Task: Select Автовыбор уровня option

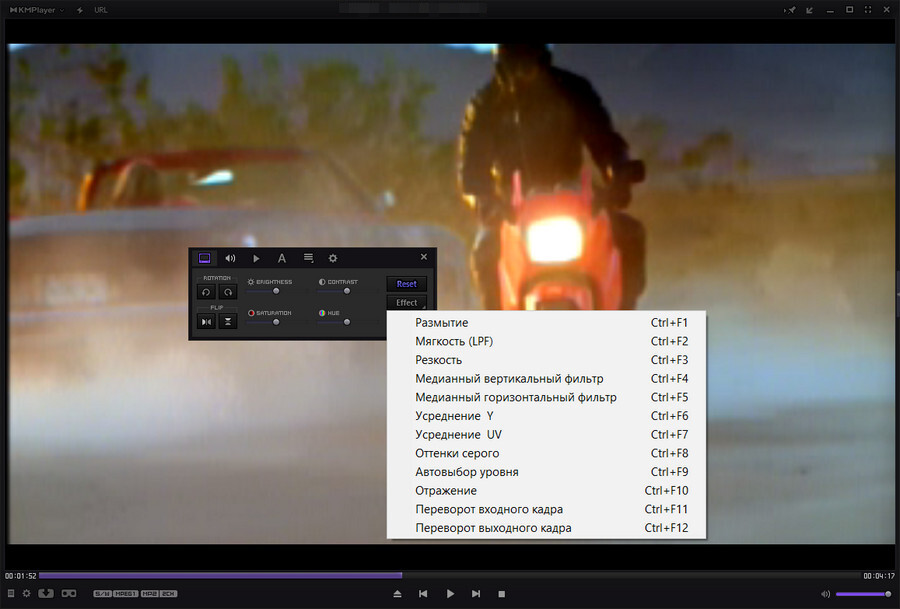Action: [546, 472]
